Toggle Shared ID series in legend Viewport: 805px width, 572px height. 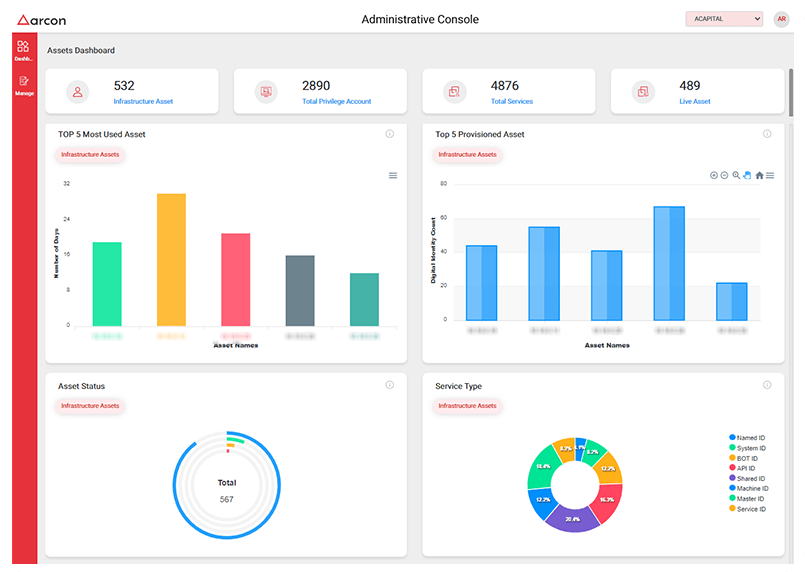click(x=752, y=478)
